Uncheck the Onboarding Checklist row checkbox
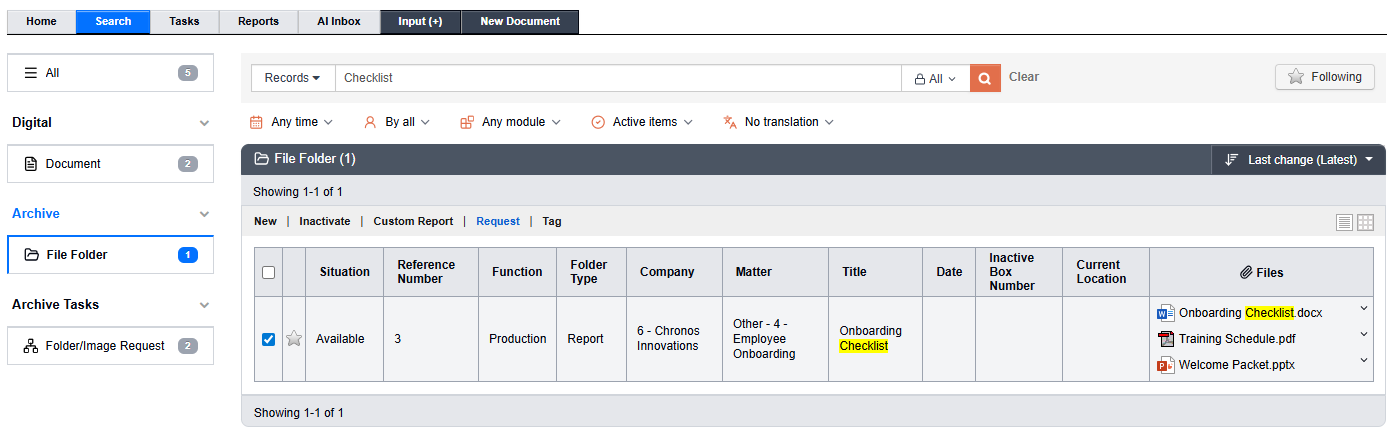Image resolution: width=1395 pixels, height=434 pixels. click(268, 339)
